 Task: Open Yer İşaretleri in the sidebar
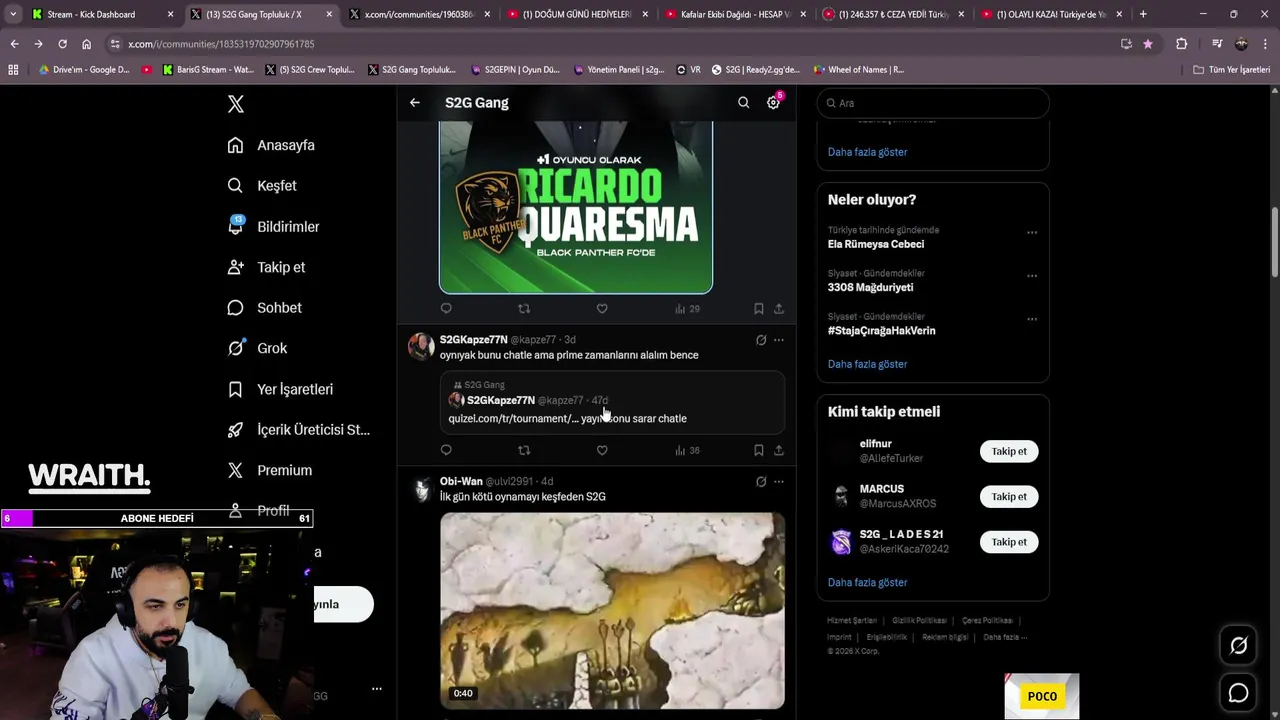pyautogui.click(x=280, y=389)
